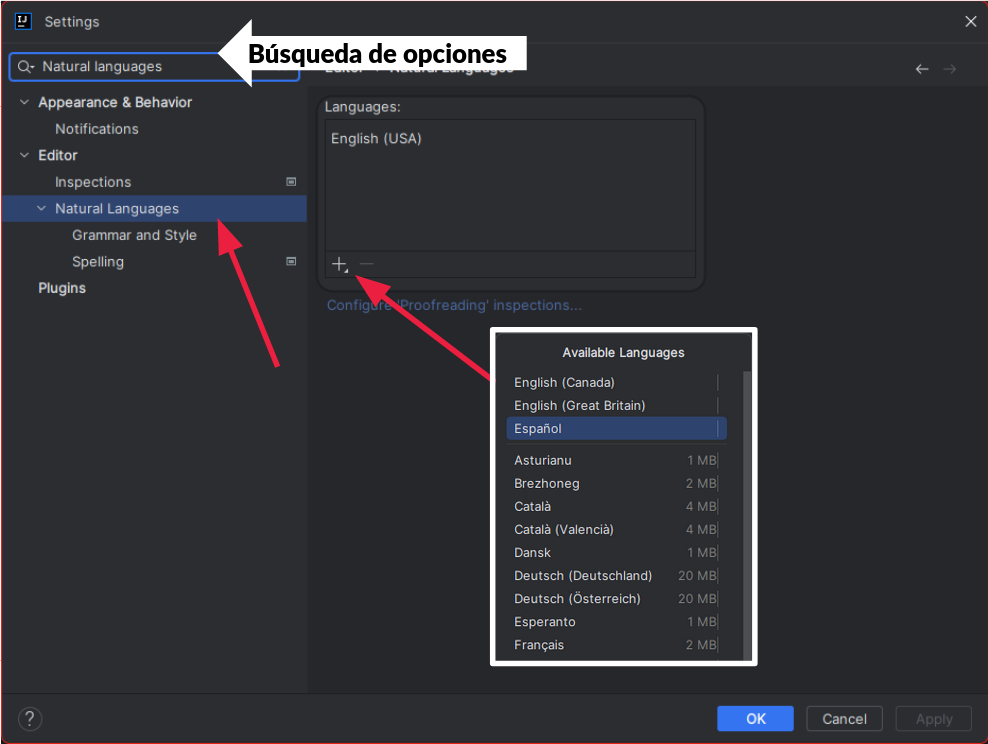This screenshot has width=988, height=744.
Task: Open Configure Proofreading inspections link
Action: pos(454,305)
